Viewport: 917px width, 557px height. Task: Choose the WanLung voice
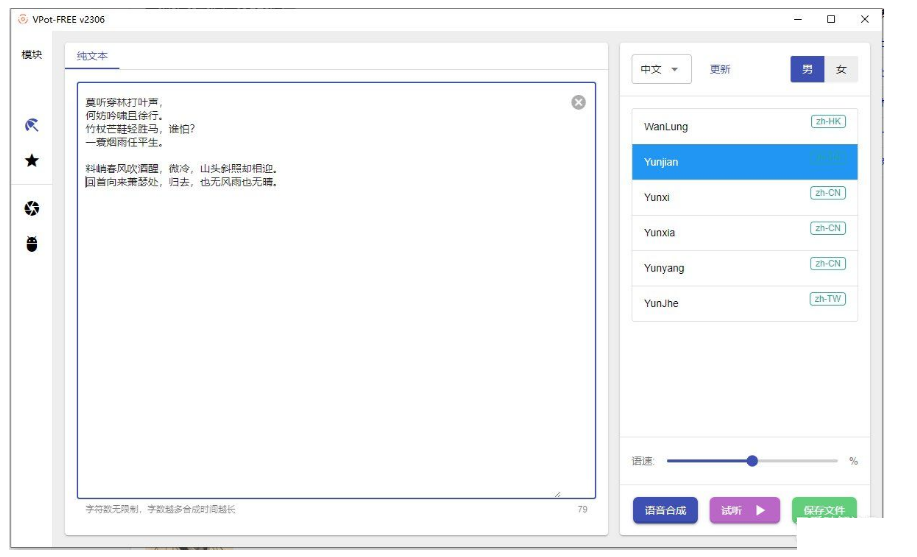[x=744, y=126]
